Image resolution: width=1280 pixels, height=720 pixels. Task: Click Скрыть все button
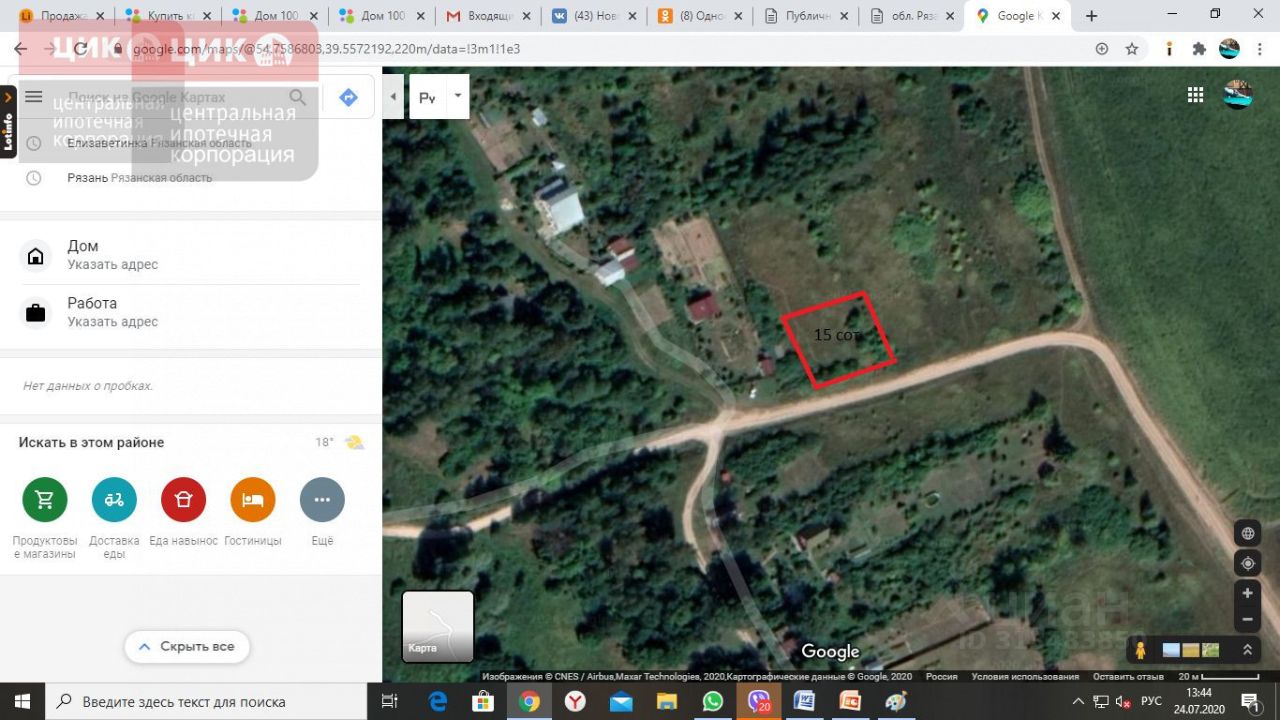click(x=187, y=647)
